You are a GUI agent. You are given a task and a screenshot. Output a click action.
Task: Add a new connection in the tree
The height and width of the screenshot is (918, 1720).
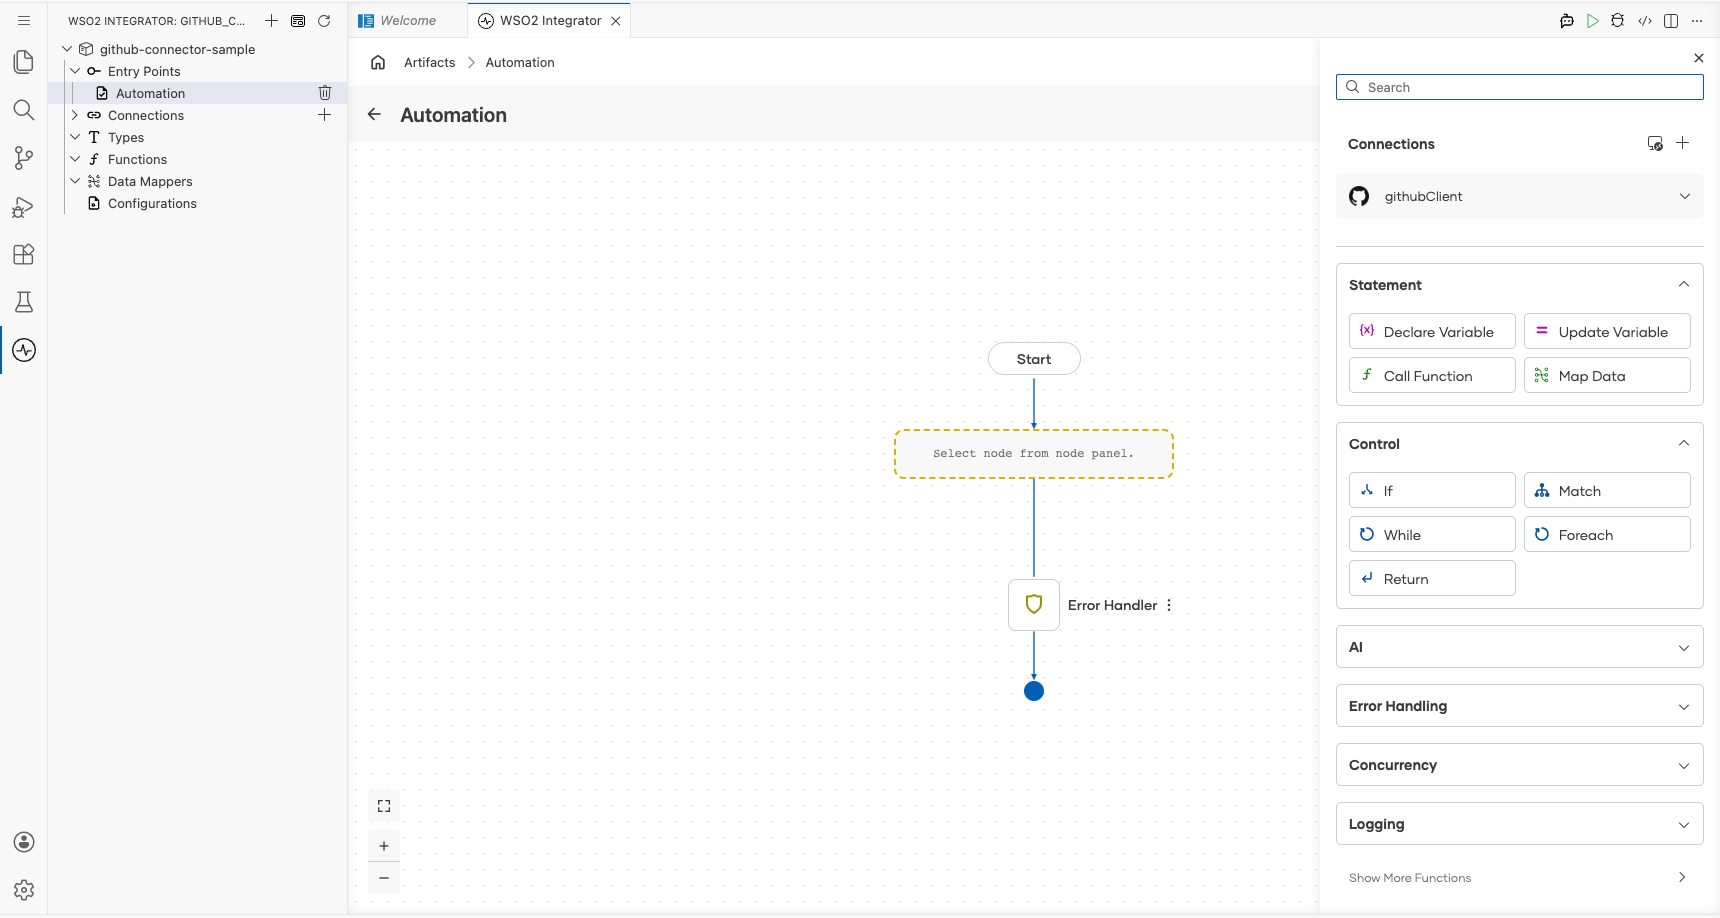324,115
